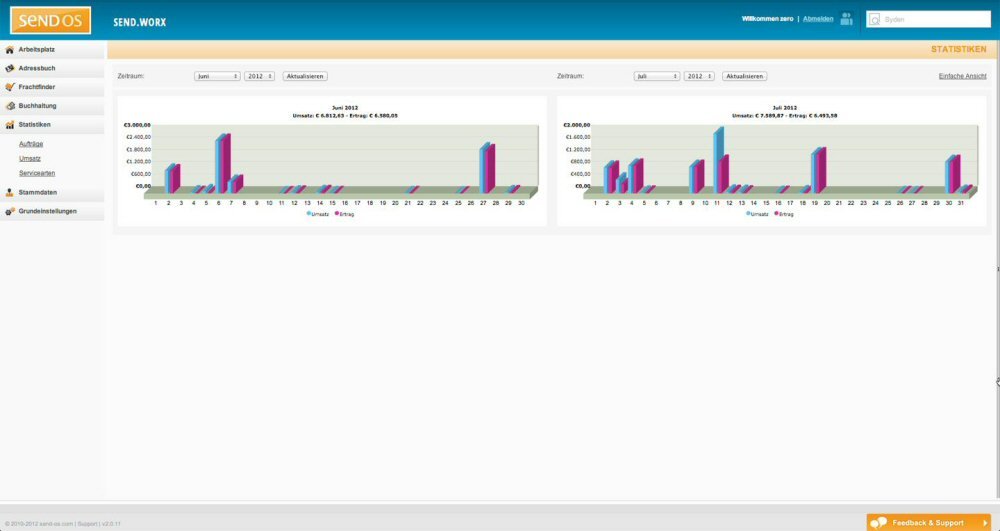Screen dimensions: 1000x531
Task: Click the Ertrag legend marker in Juli chart
Action: click(777, 214)
